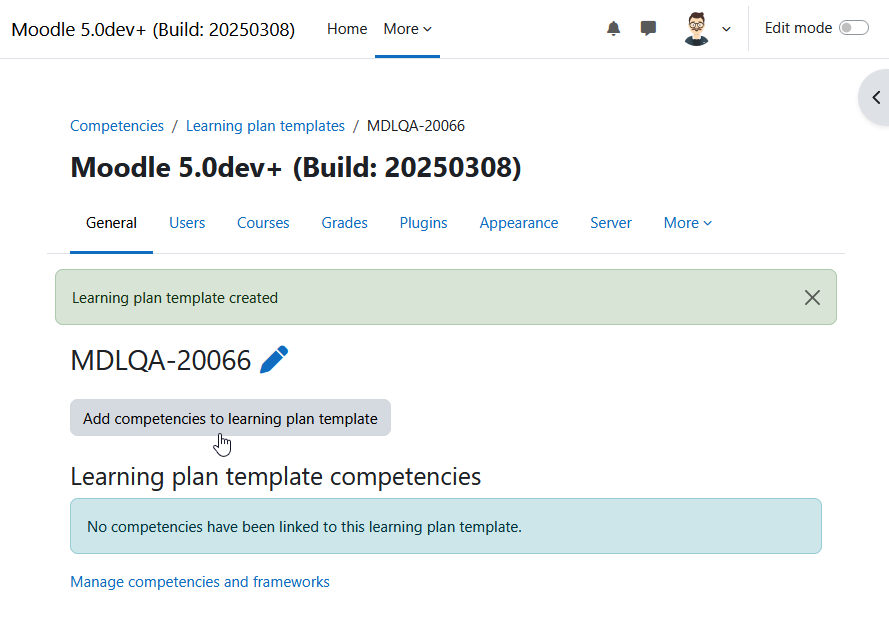Viewport: 889px width, 621px height.
Task: Expand the admin tabs More dropdown
Action: [688, 223]
